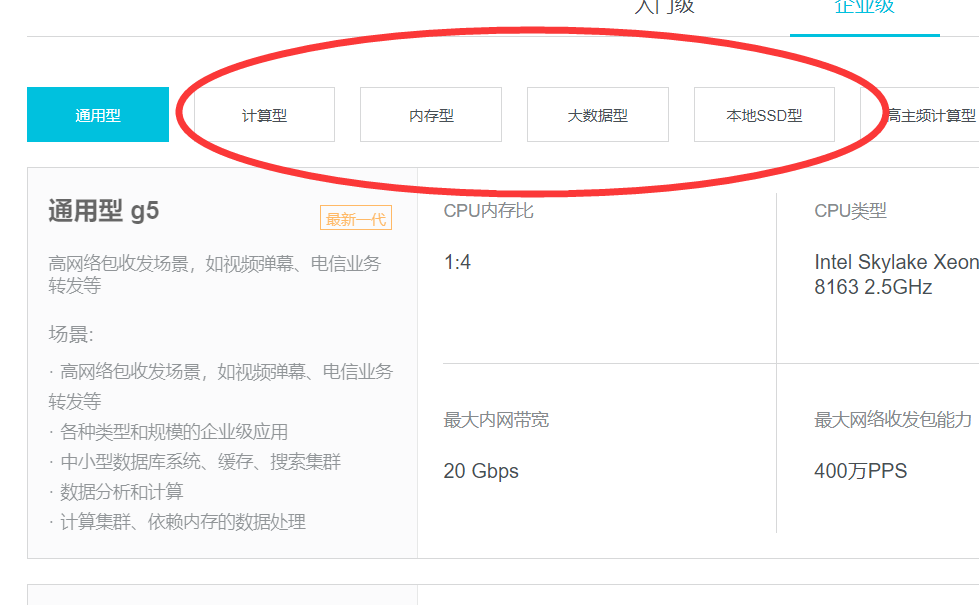Select the 400万PPS value
Image resolution: width=979 pixels, height=605 pixels.
(x=860, y=471)
